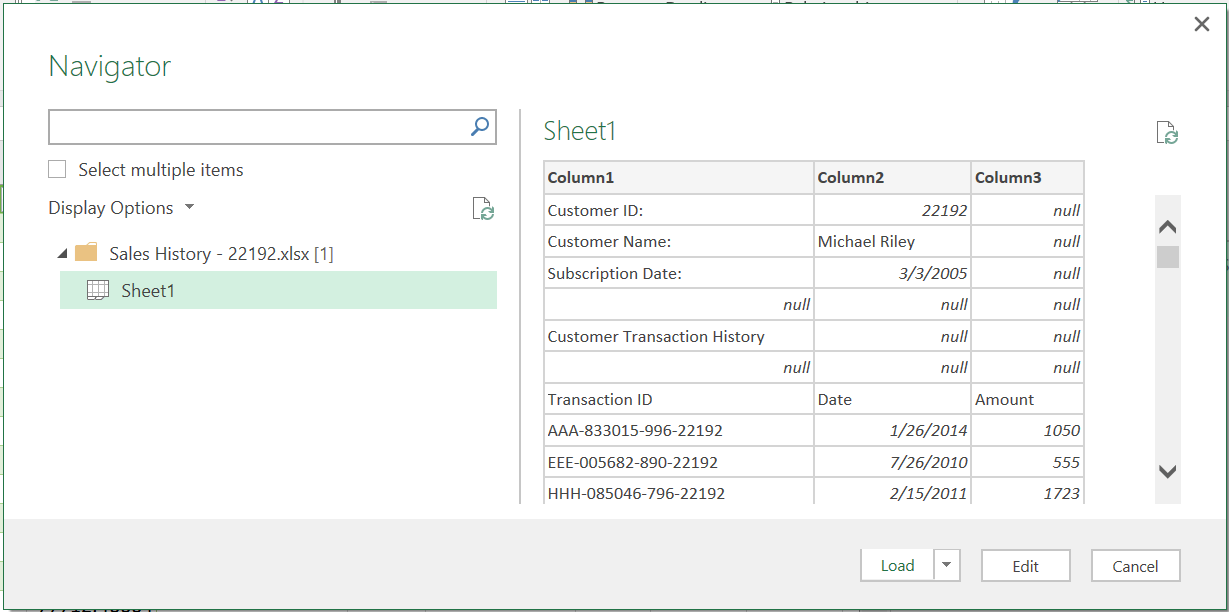Image resolution: width=1229 pixels, height=612 pixels.
Task: Click preview scrollbar down arrow
Action: (x=1167, y=471)
